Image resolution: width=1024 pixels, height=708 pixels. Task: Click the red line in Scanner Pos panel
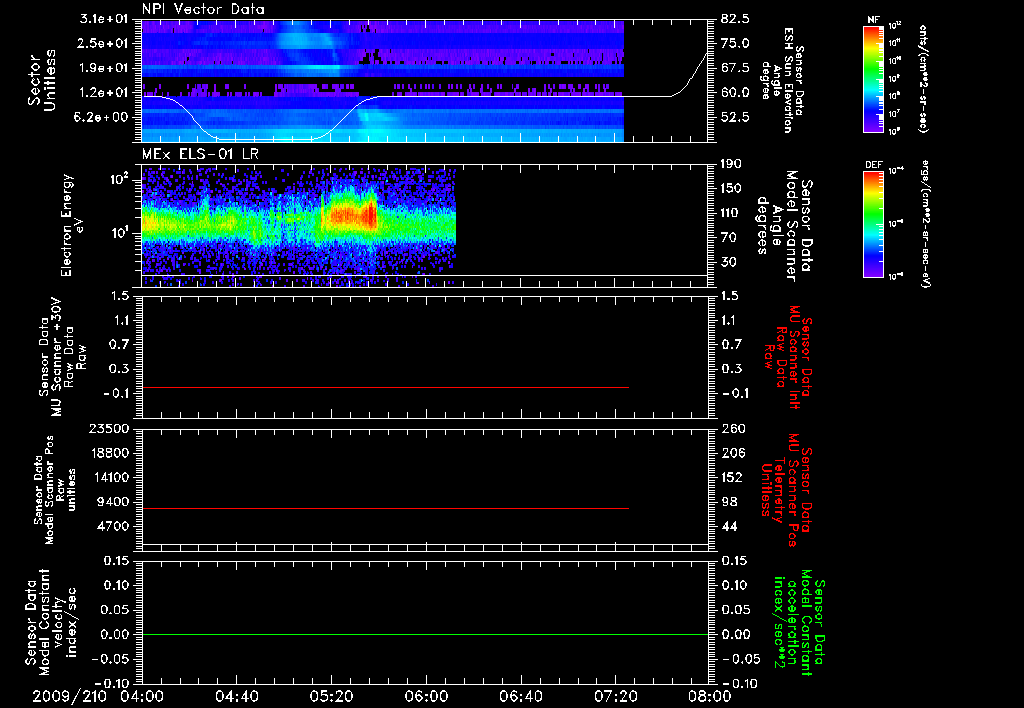click(x=385, y=508)
